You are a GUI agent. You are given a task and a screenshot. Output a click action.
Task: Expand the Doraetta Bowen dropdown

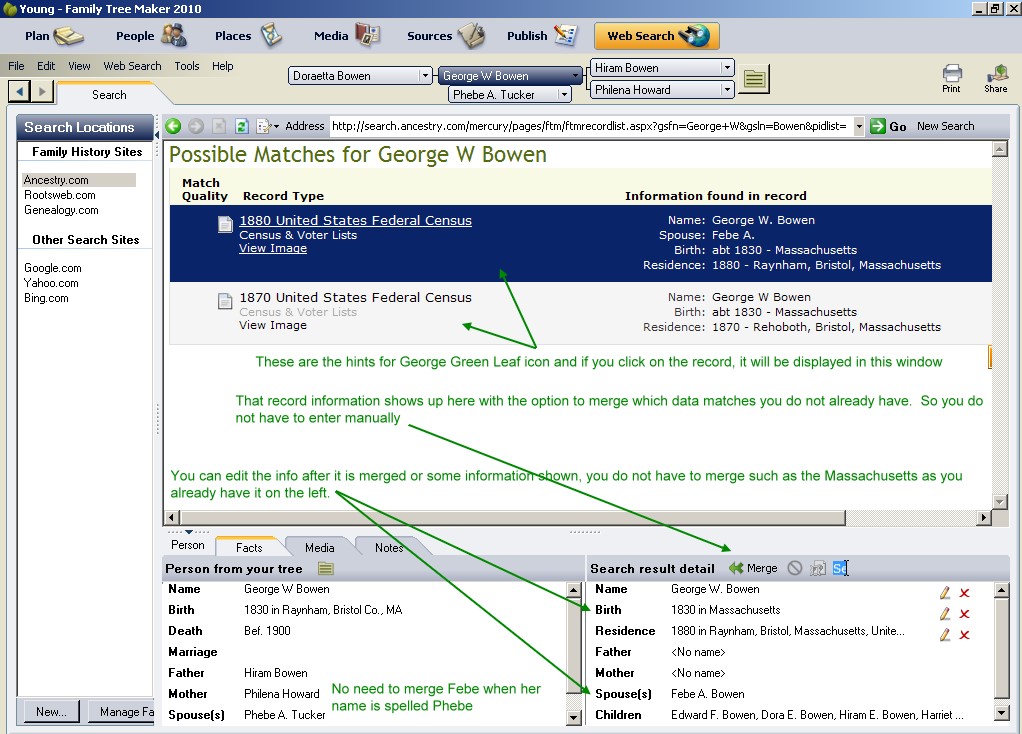pyautogui.click(x=425, y=76)
